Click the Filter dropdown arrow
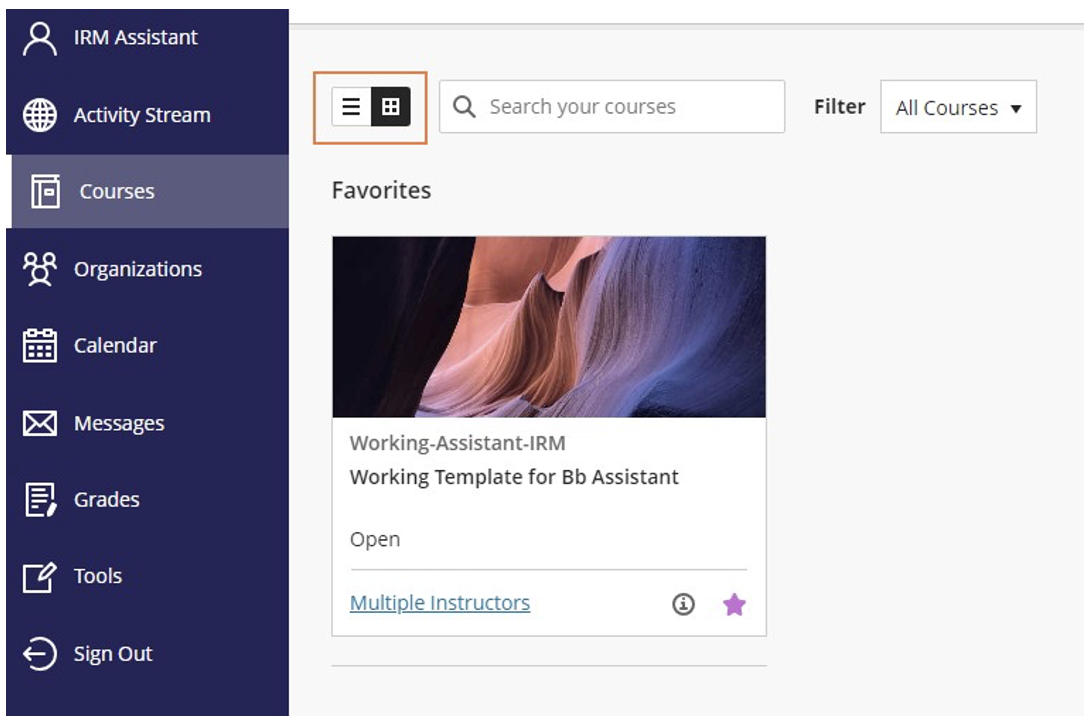The width and height of the screenshot is (1092, 726). point(1016,109)
